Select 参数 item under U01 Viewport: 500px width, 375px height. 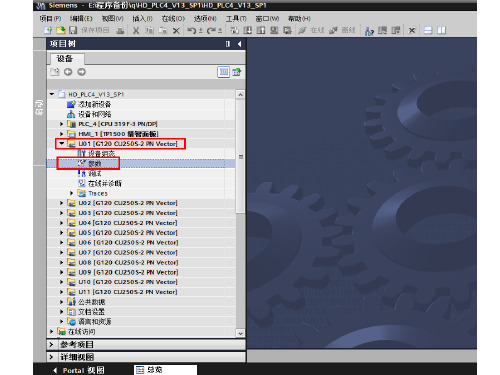(x=94, y=164)
